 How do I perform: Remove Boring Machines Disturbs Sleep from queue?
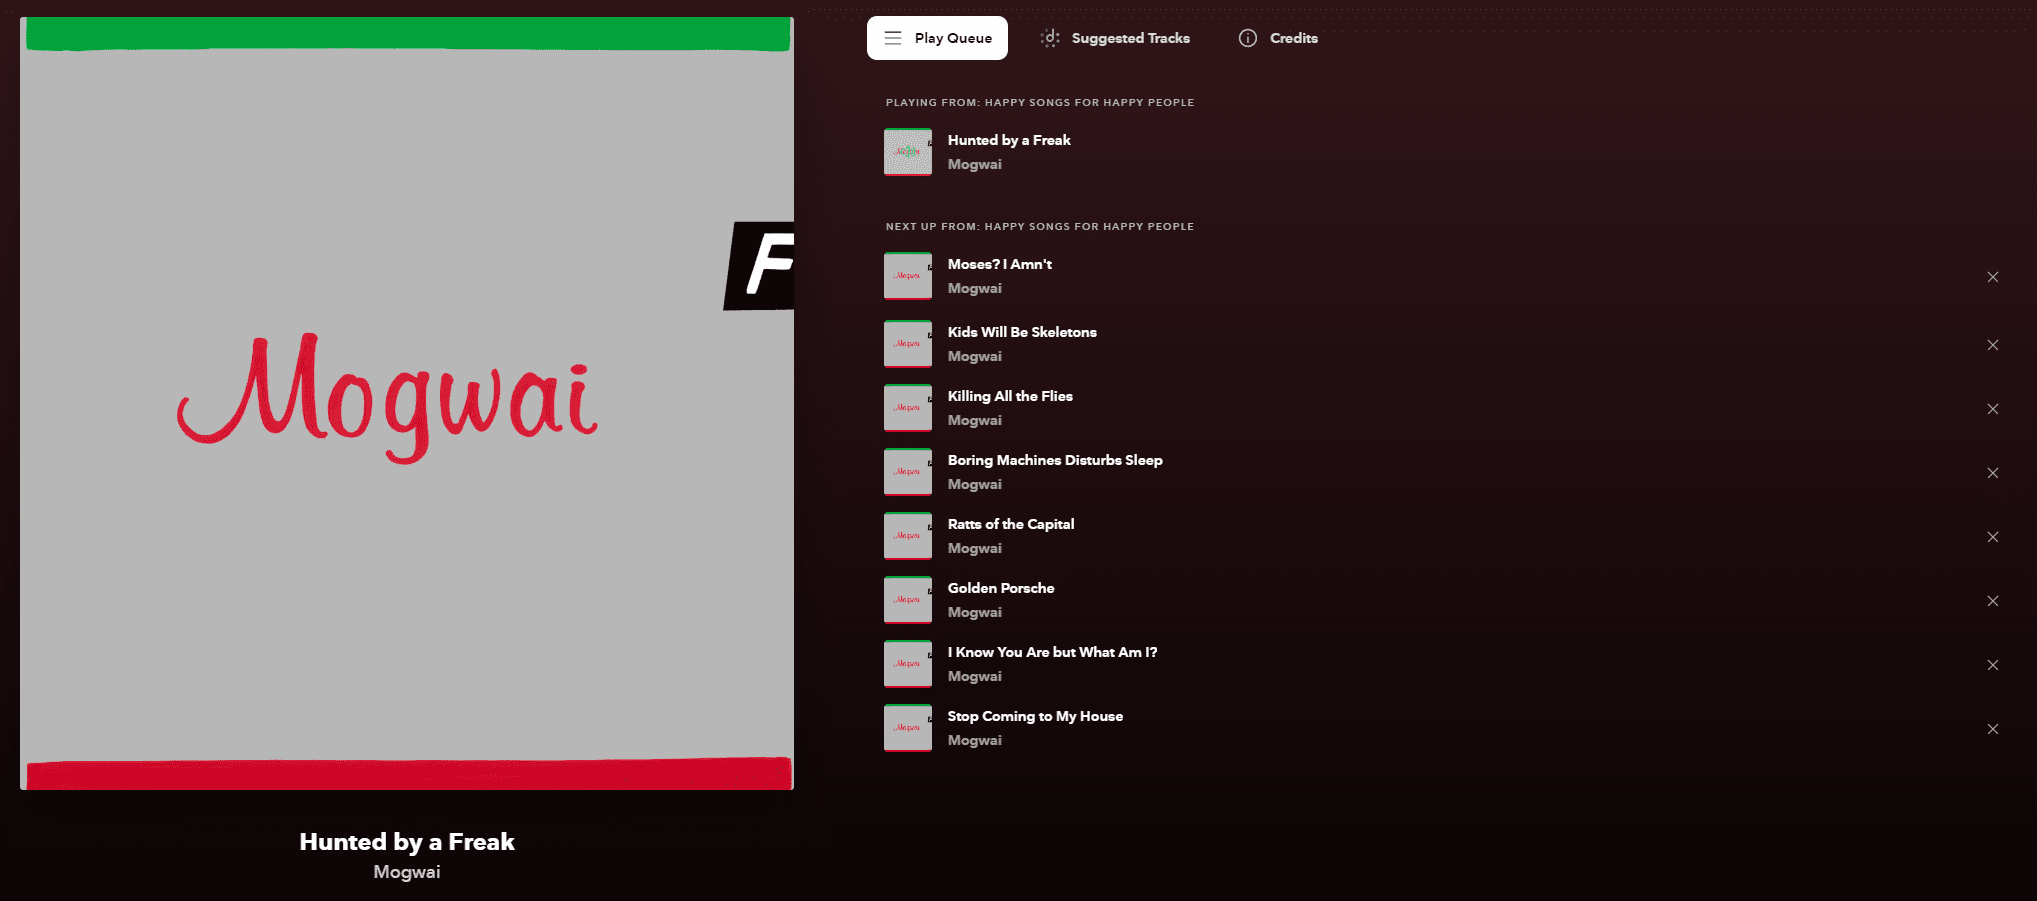[x=1993, y=473]
